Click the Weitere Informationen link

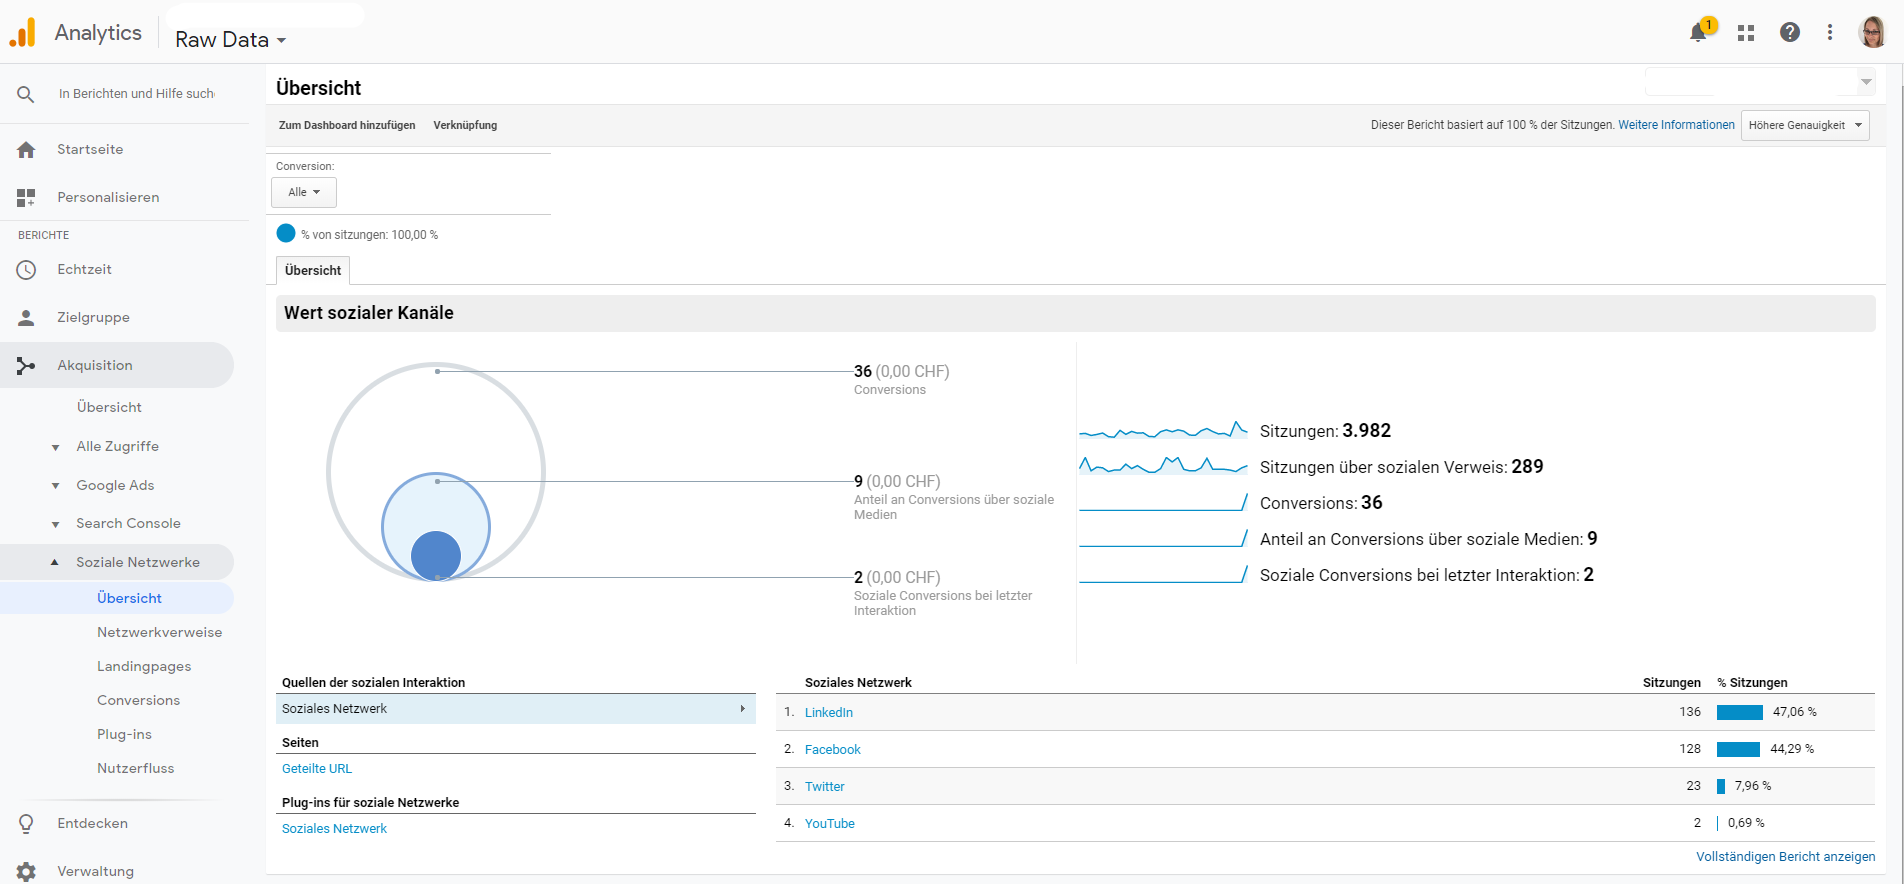[1676, 125]
